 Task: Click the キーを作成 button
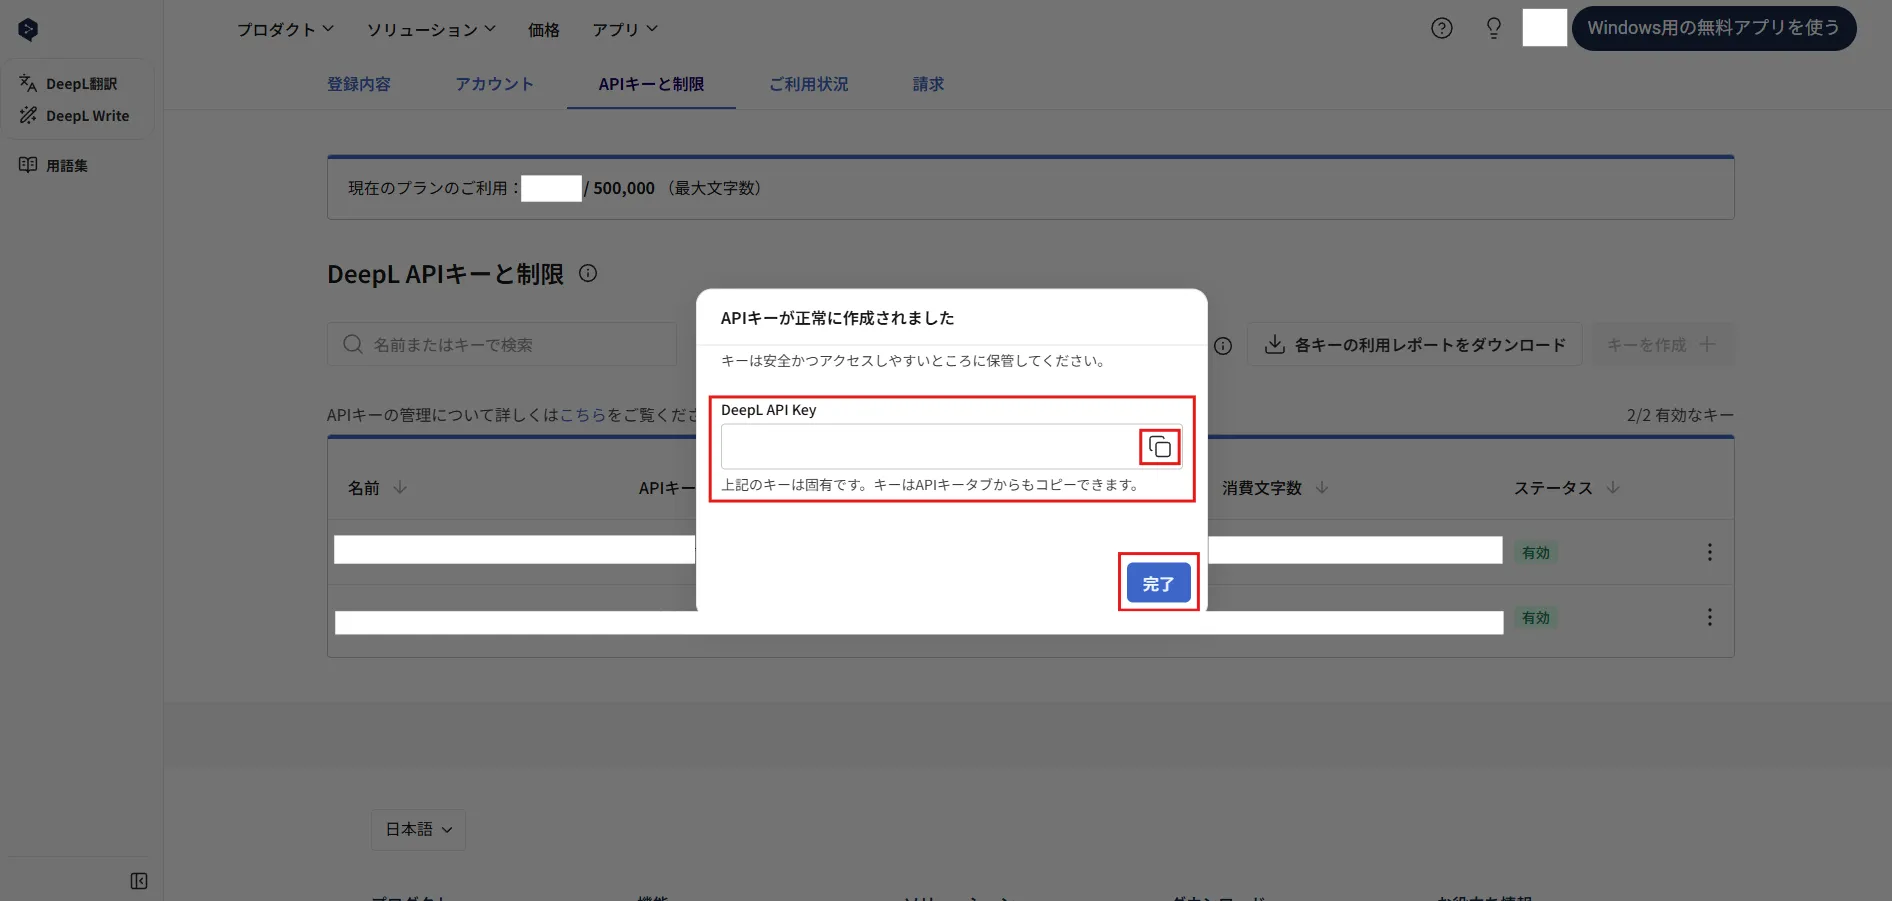tap(1661, 345)
